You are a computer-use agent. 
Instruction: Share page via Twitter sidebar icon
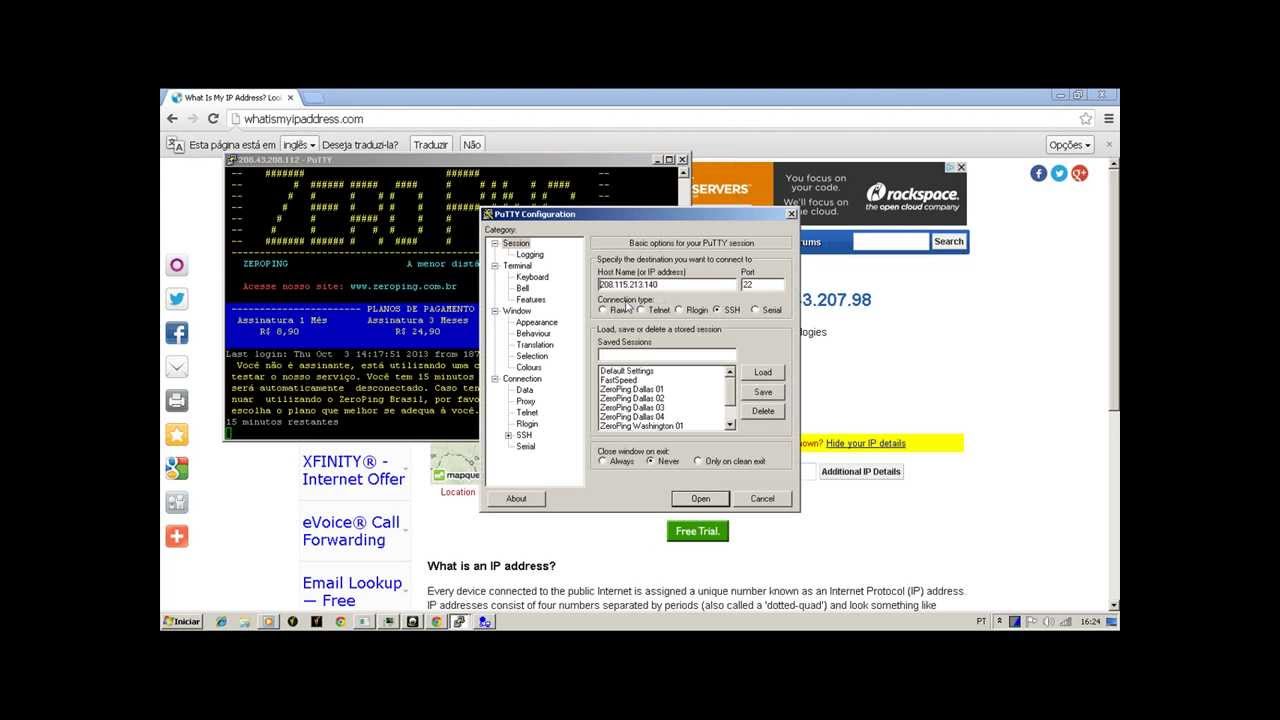(177, 299)
